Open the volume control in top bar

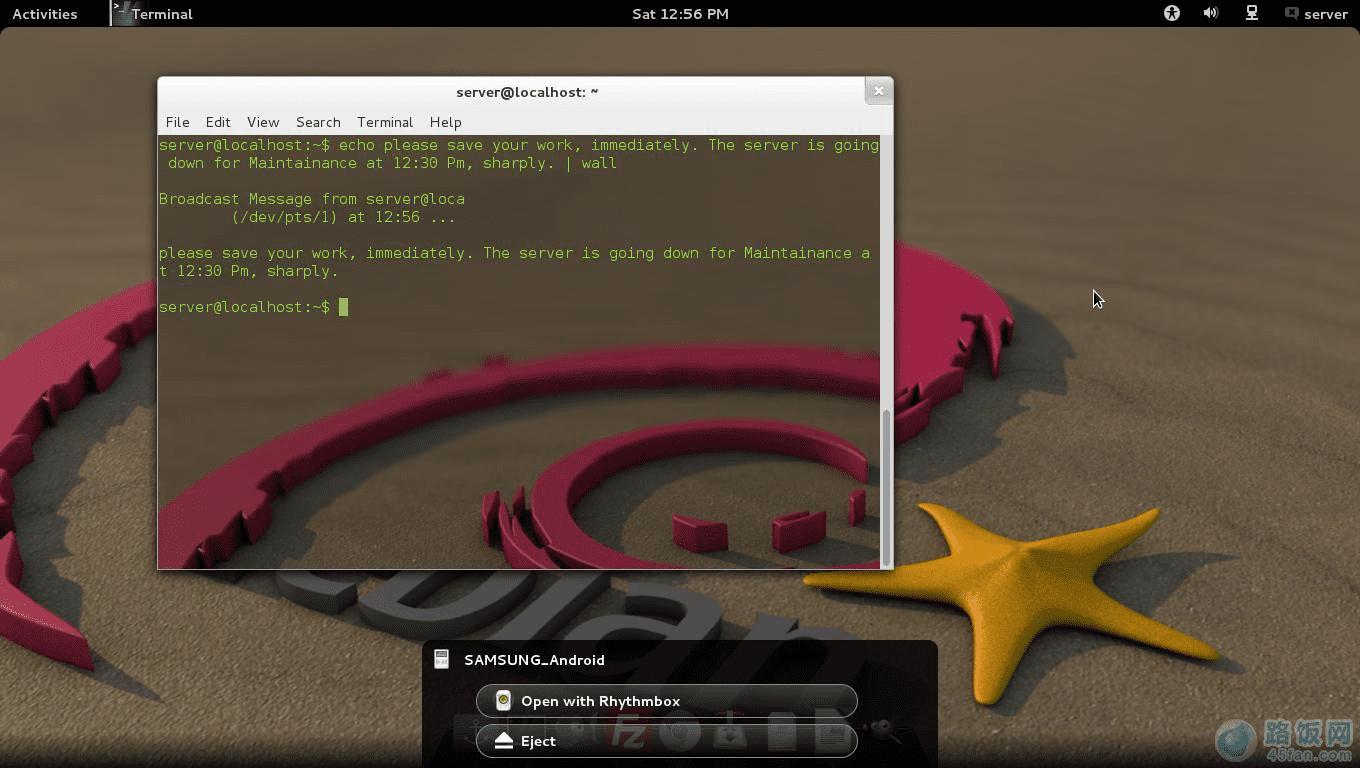(x=1211, y=13)
